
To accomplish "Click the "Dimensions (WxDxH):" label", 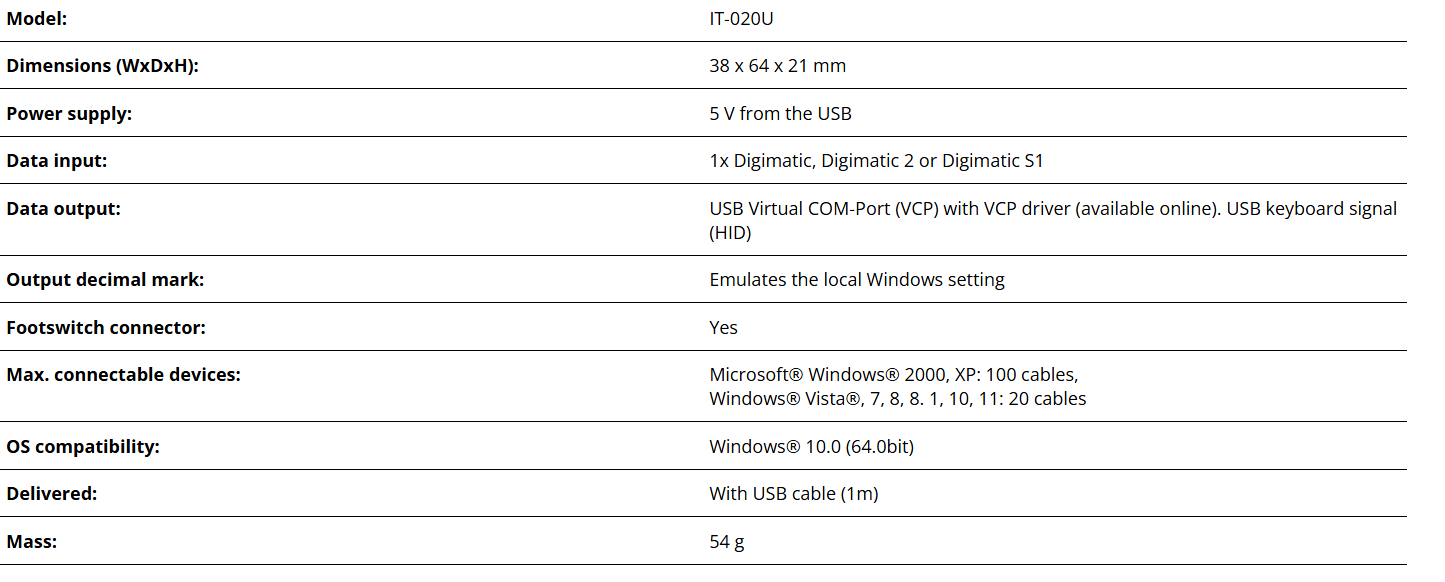I will (102, 66).
